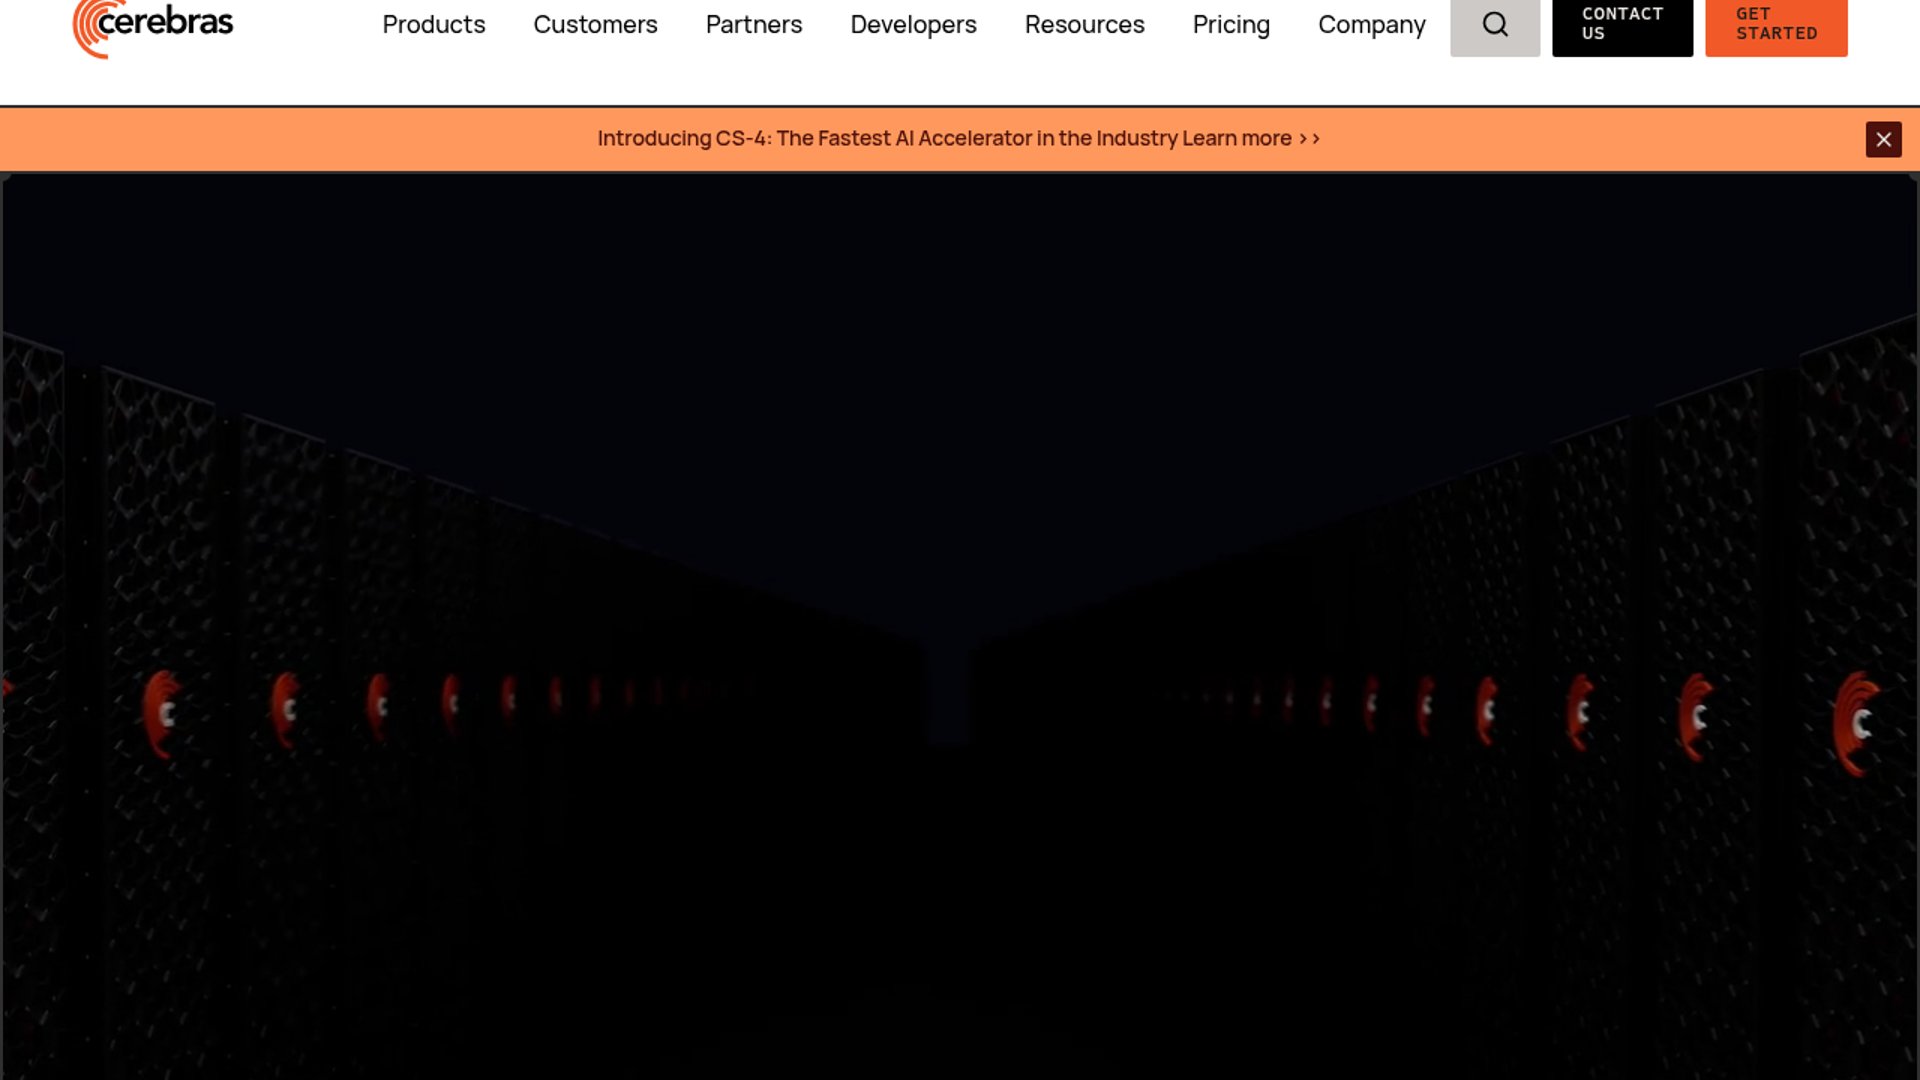Viewport: 1920px width, 1080px height.
Task: Open the Partners menu
Action: pos(754,24)
